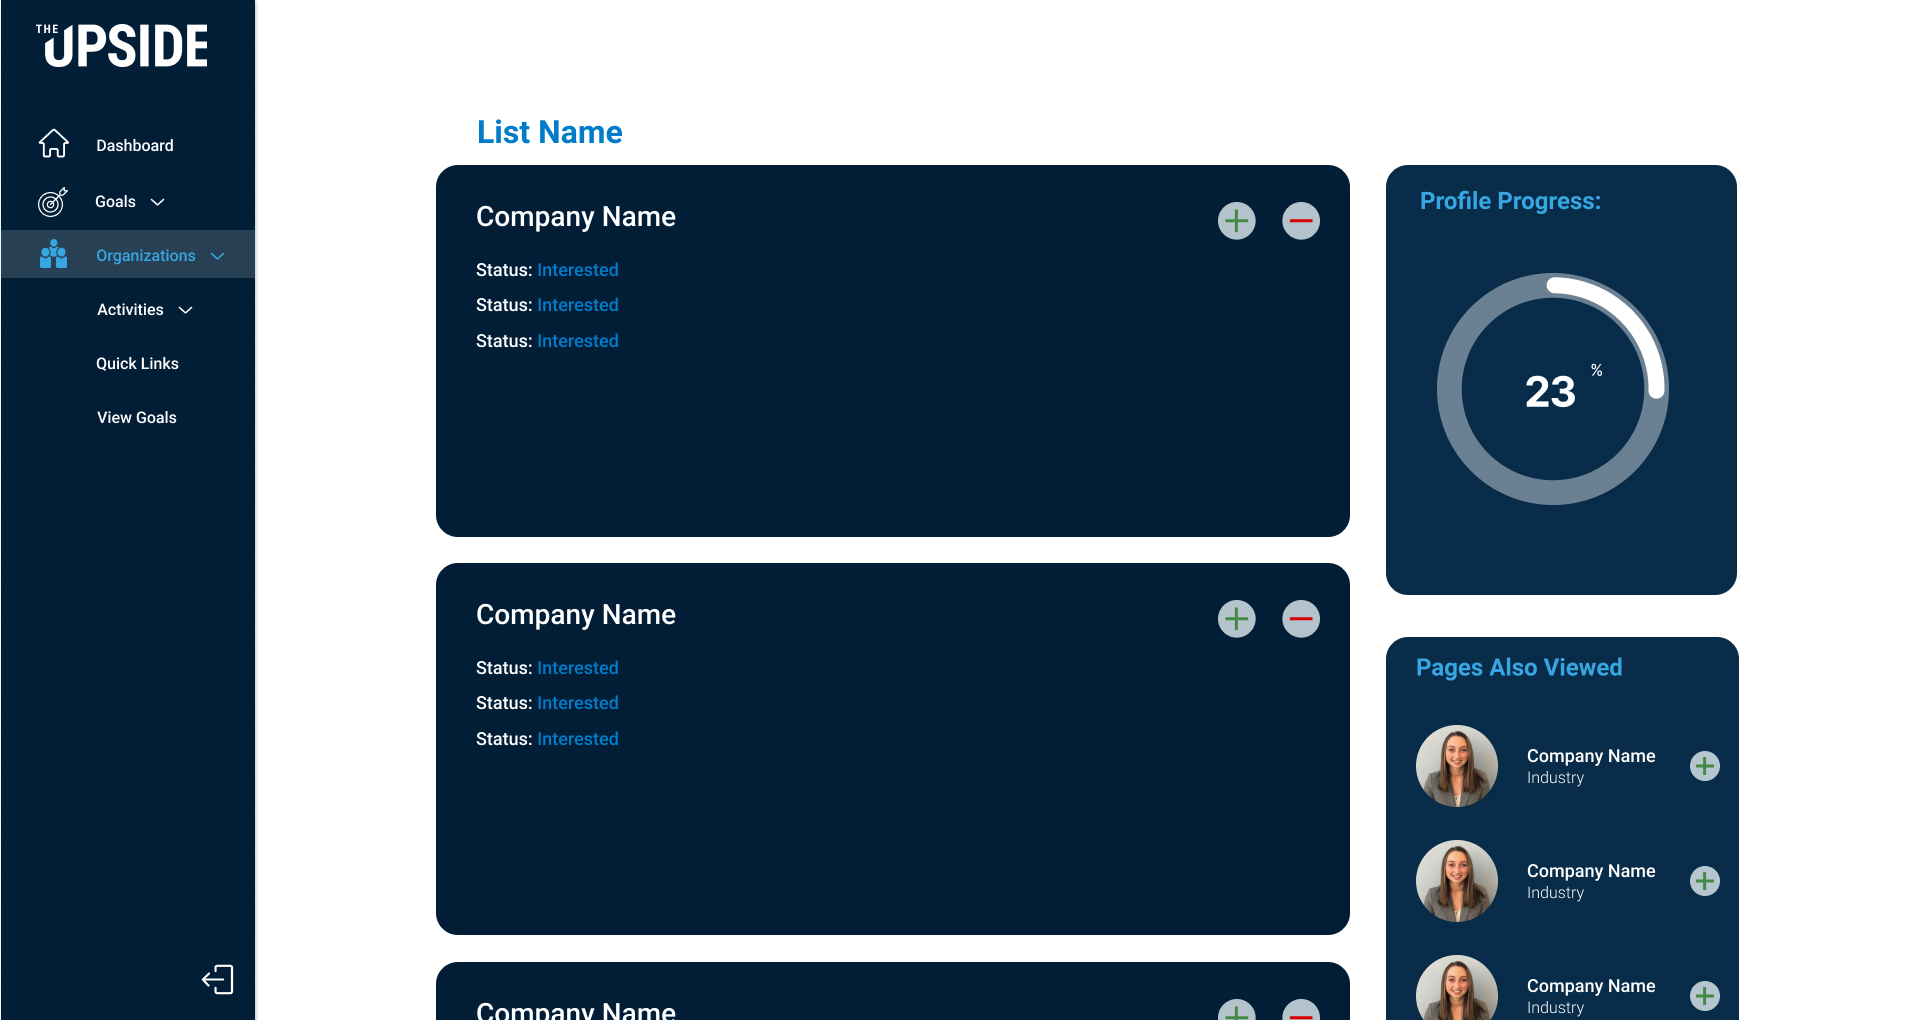
Task: Click second card's Company Name title
Action: [x=576, y=615]
